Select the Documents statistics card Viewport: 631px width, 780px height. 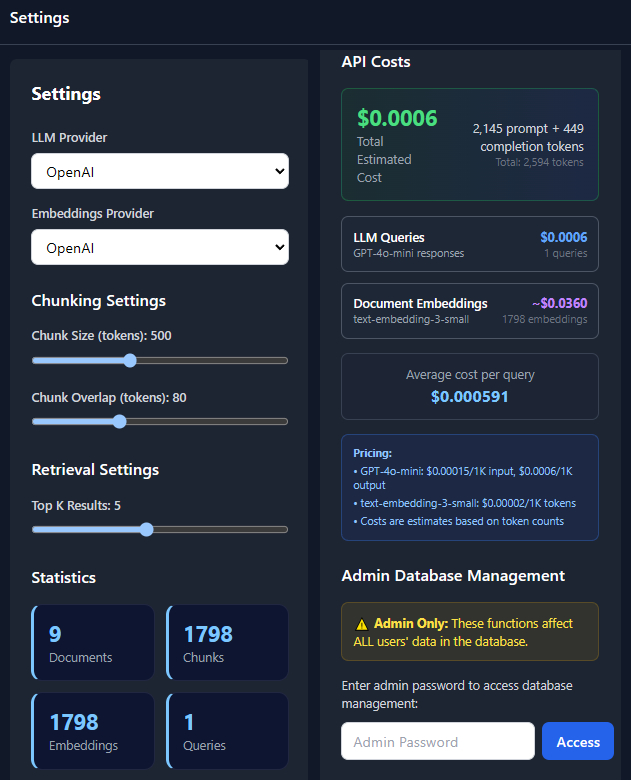coord(93,643)
